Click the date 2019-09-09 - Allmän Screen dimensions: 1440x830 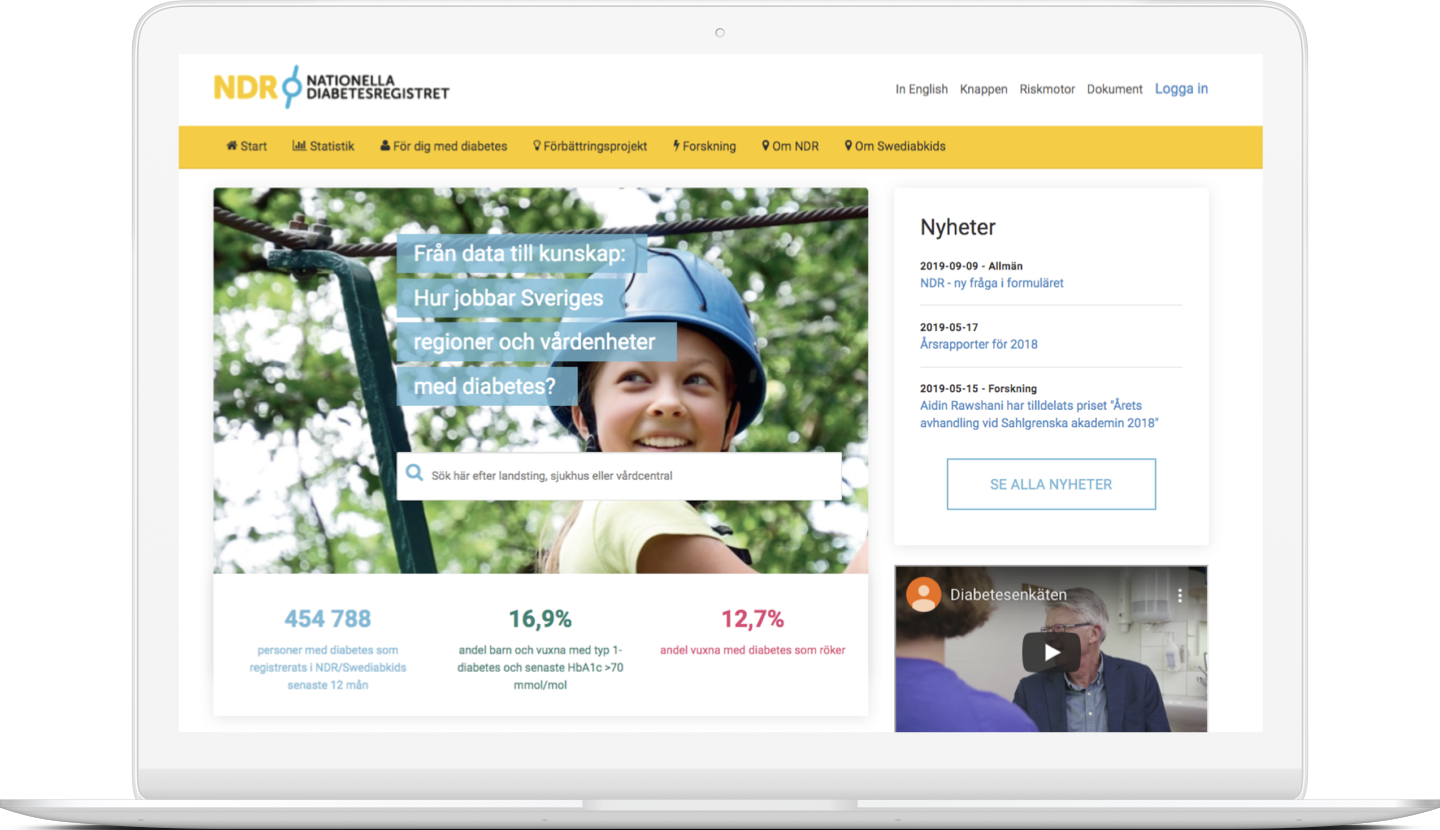pyautogui.click(x=971, y=266)
